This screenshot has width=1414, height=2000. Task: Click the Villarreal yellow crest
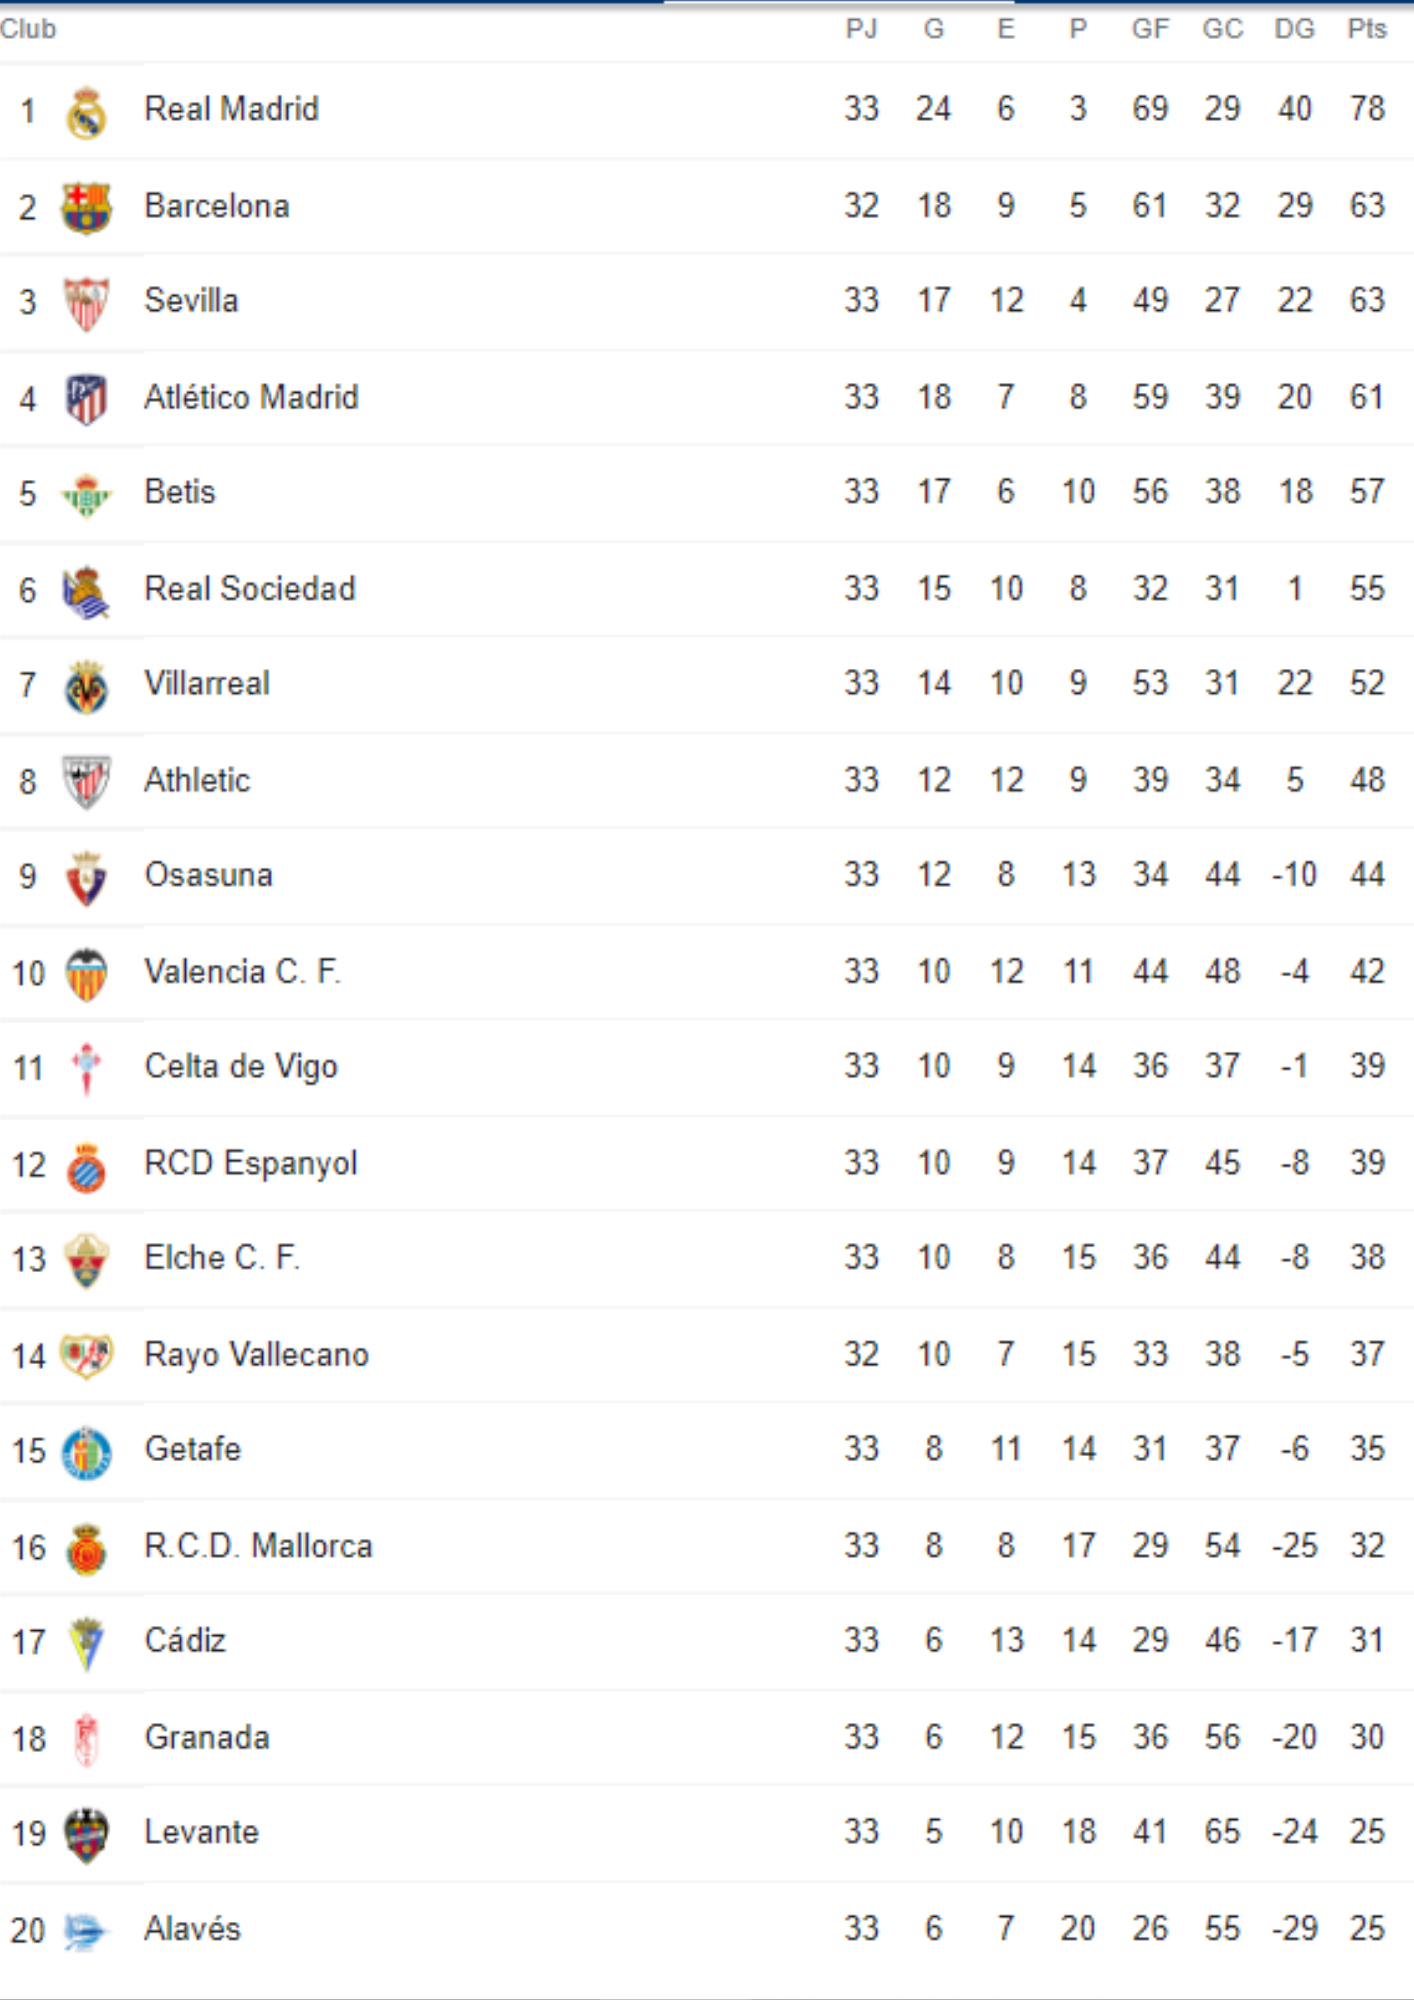[87, 687]
